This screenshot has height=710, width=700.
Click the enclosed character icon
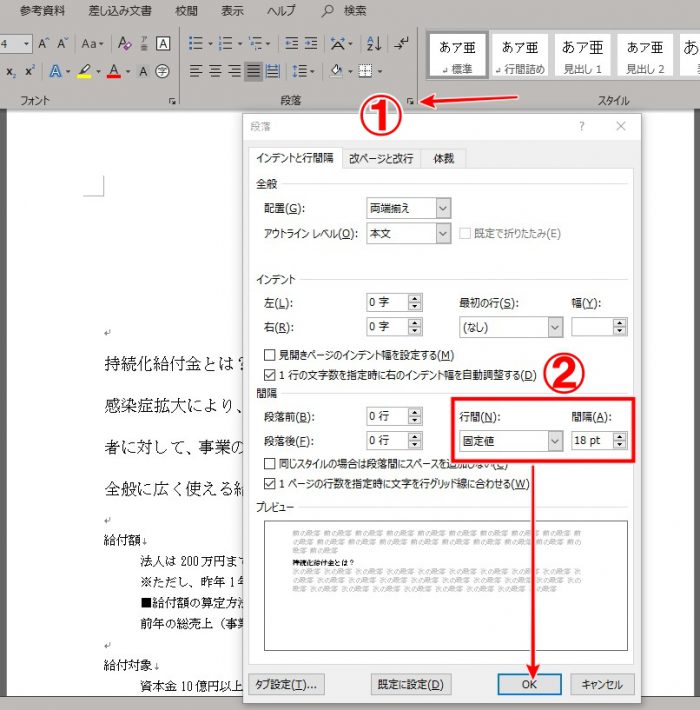coord(162,71)
